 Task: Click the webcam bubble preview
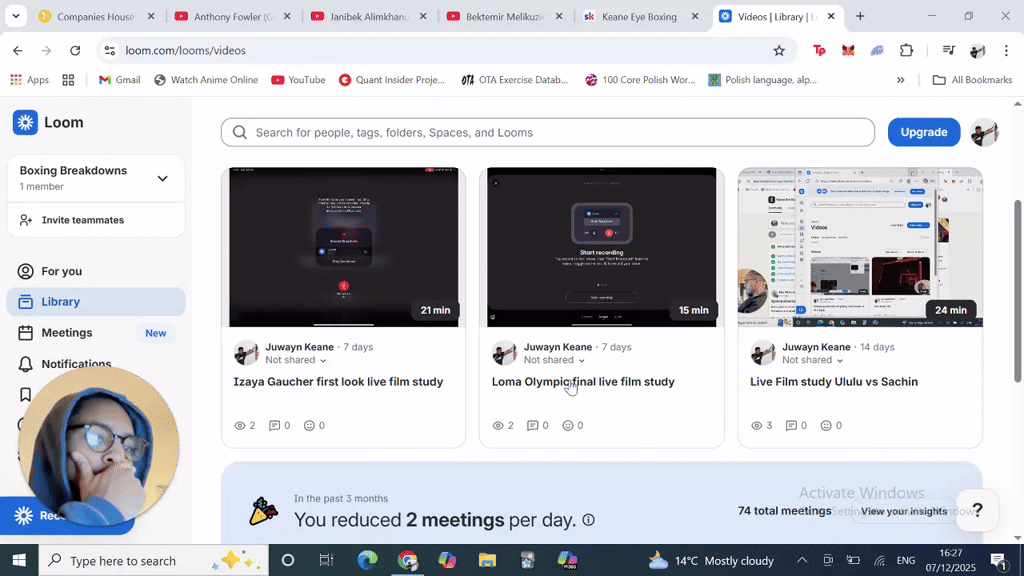tap(99, 445)
